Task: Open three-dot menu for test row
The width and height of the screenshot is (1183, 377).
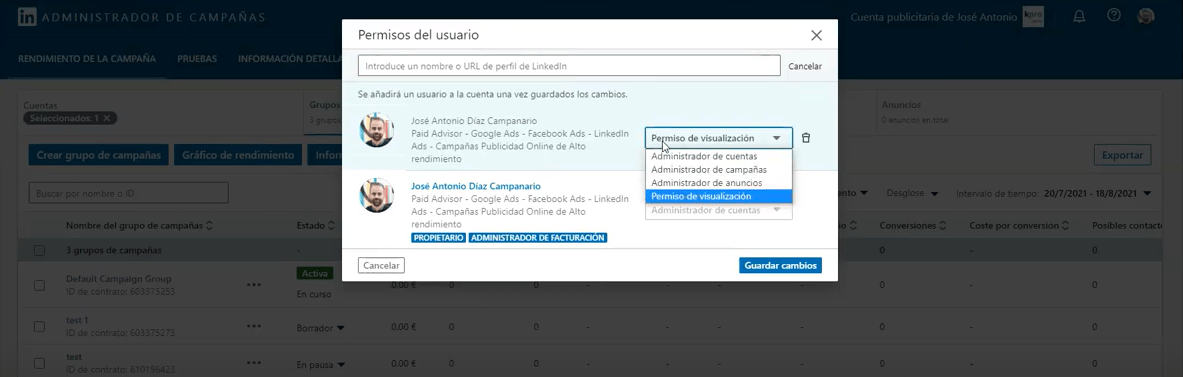Action: coord(254,363)
